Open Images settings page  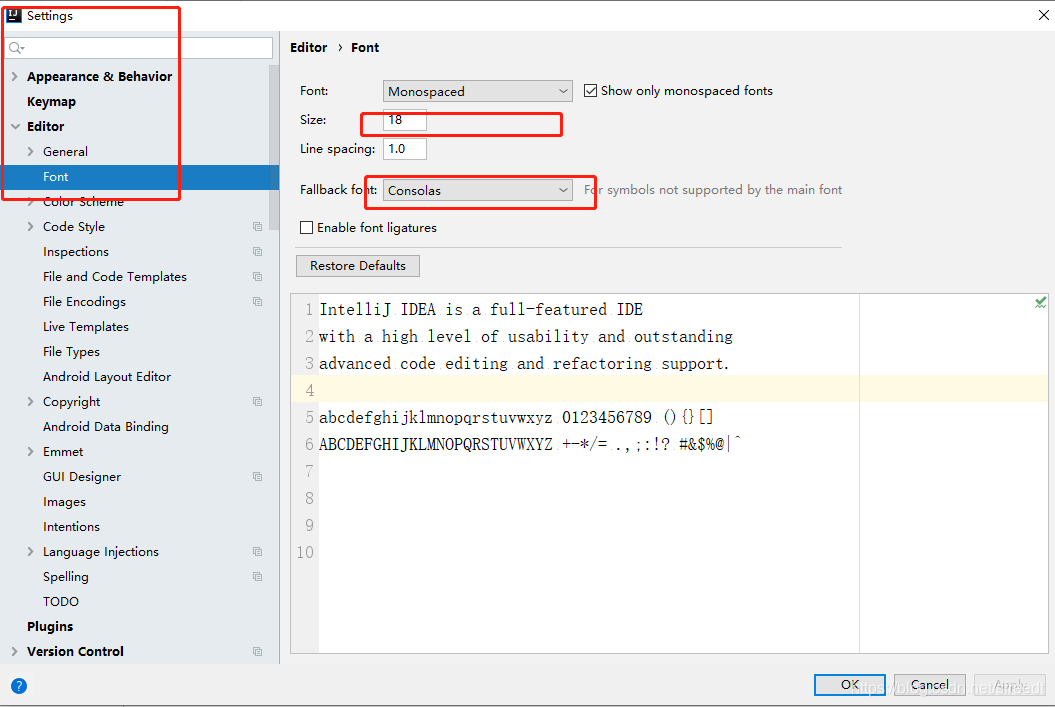pos(65,501)
